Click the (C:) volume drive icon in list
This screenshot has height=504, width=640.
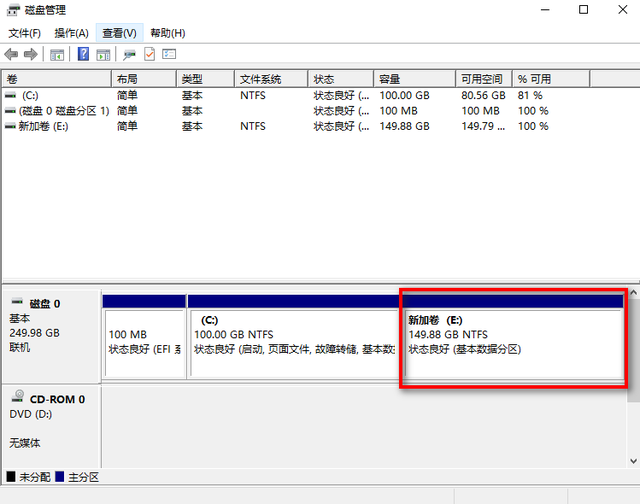pos(11,95)
